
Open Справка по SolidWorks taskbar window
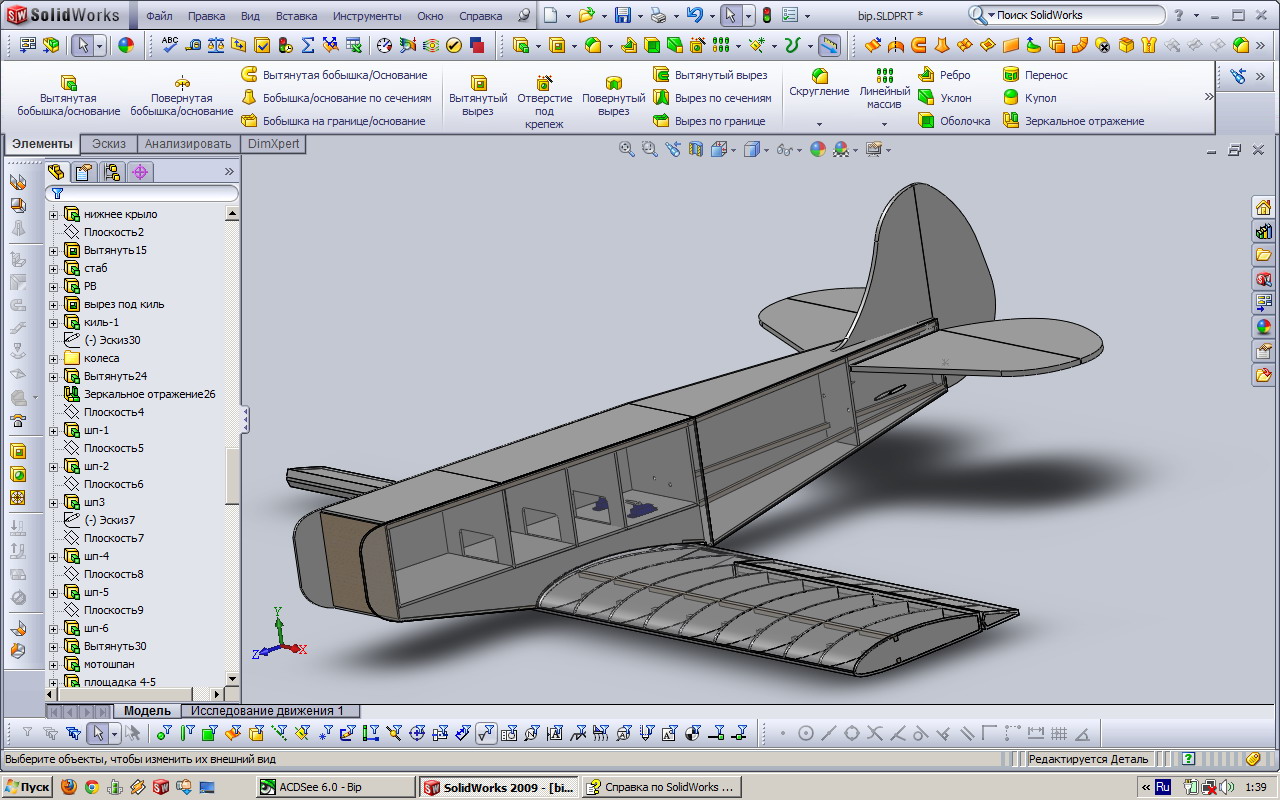[660, 787]
